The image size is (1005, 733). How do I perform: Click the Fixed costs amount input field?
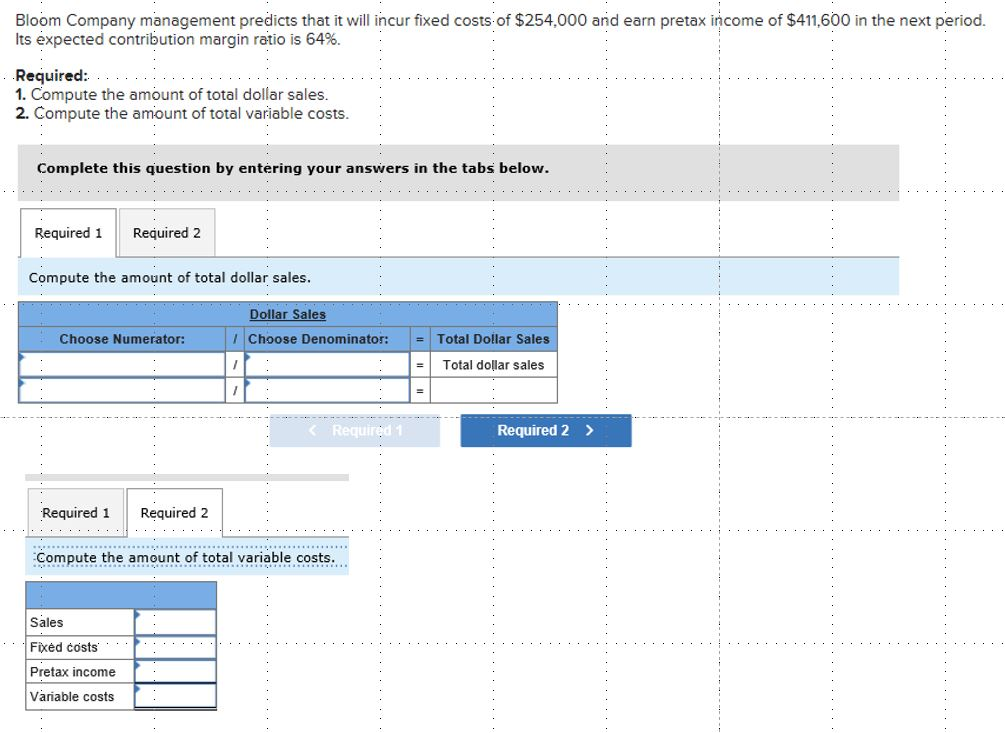pyautogui.click(x=175, y=647)
